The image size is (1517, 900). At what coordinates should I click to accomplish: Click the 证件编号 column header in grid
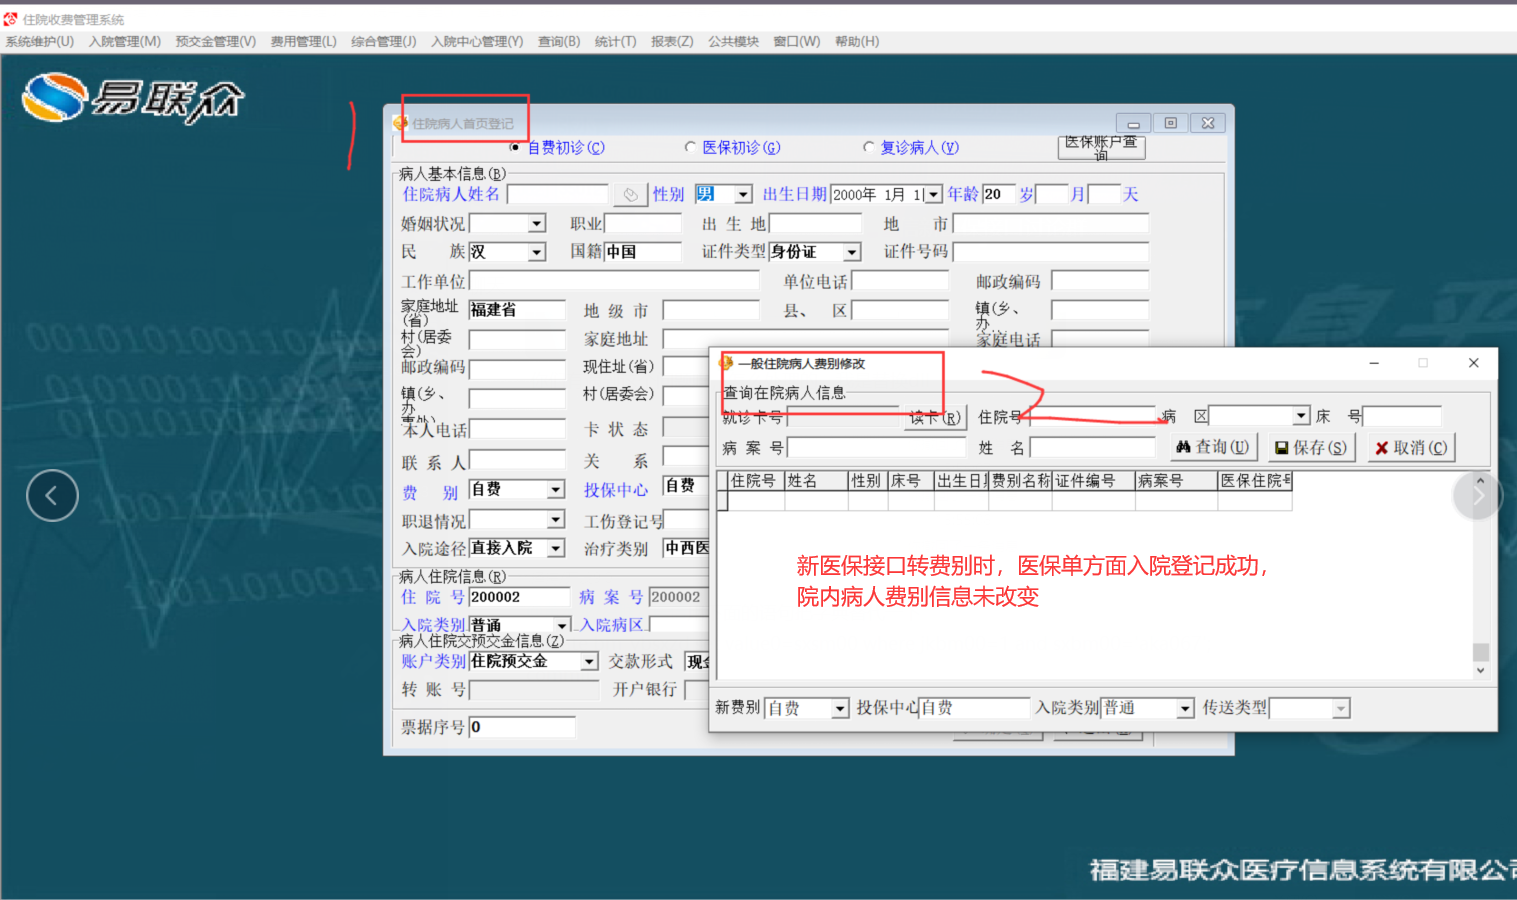[1094, 481]
